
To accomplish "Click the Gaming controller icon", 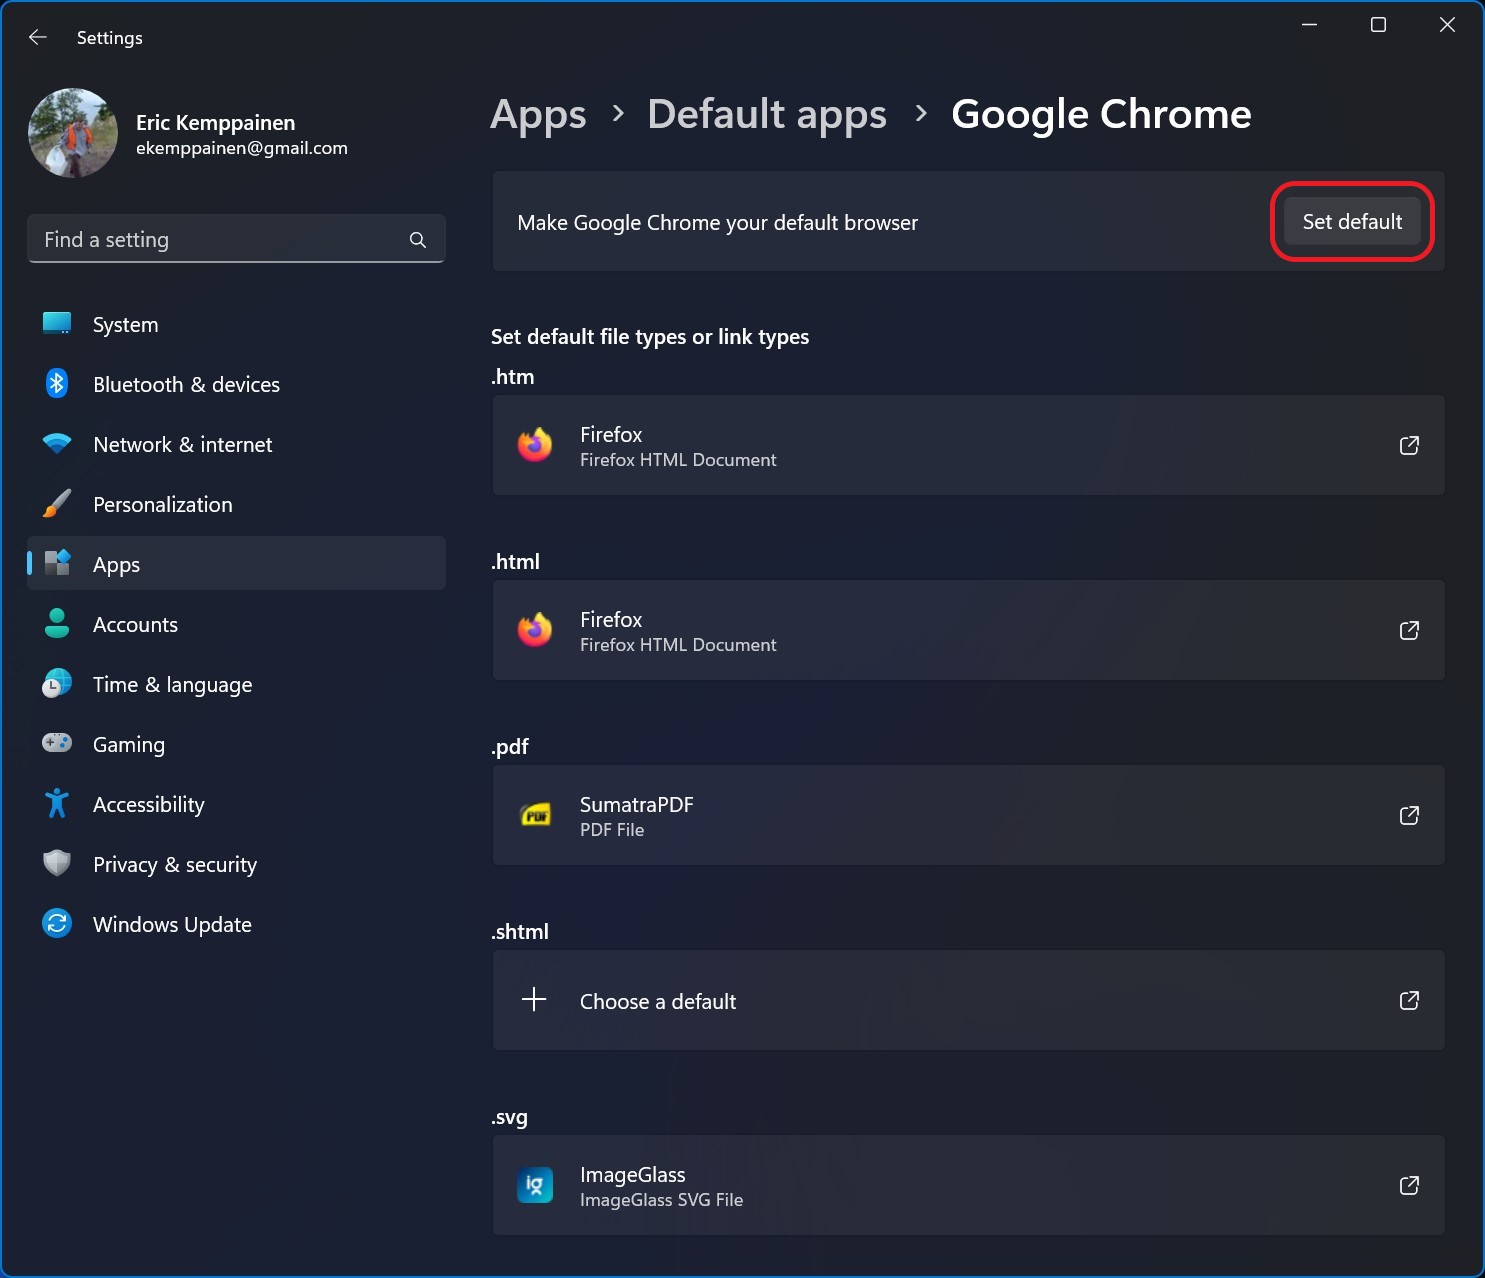I will 57,743.
